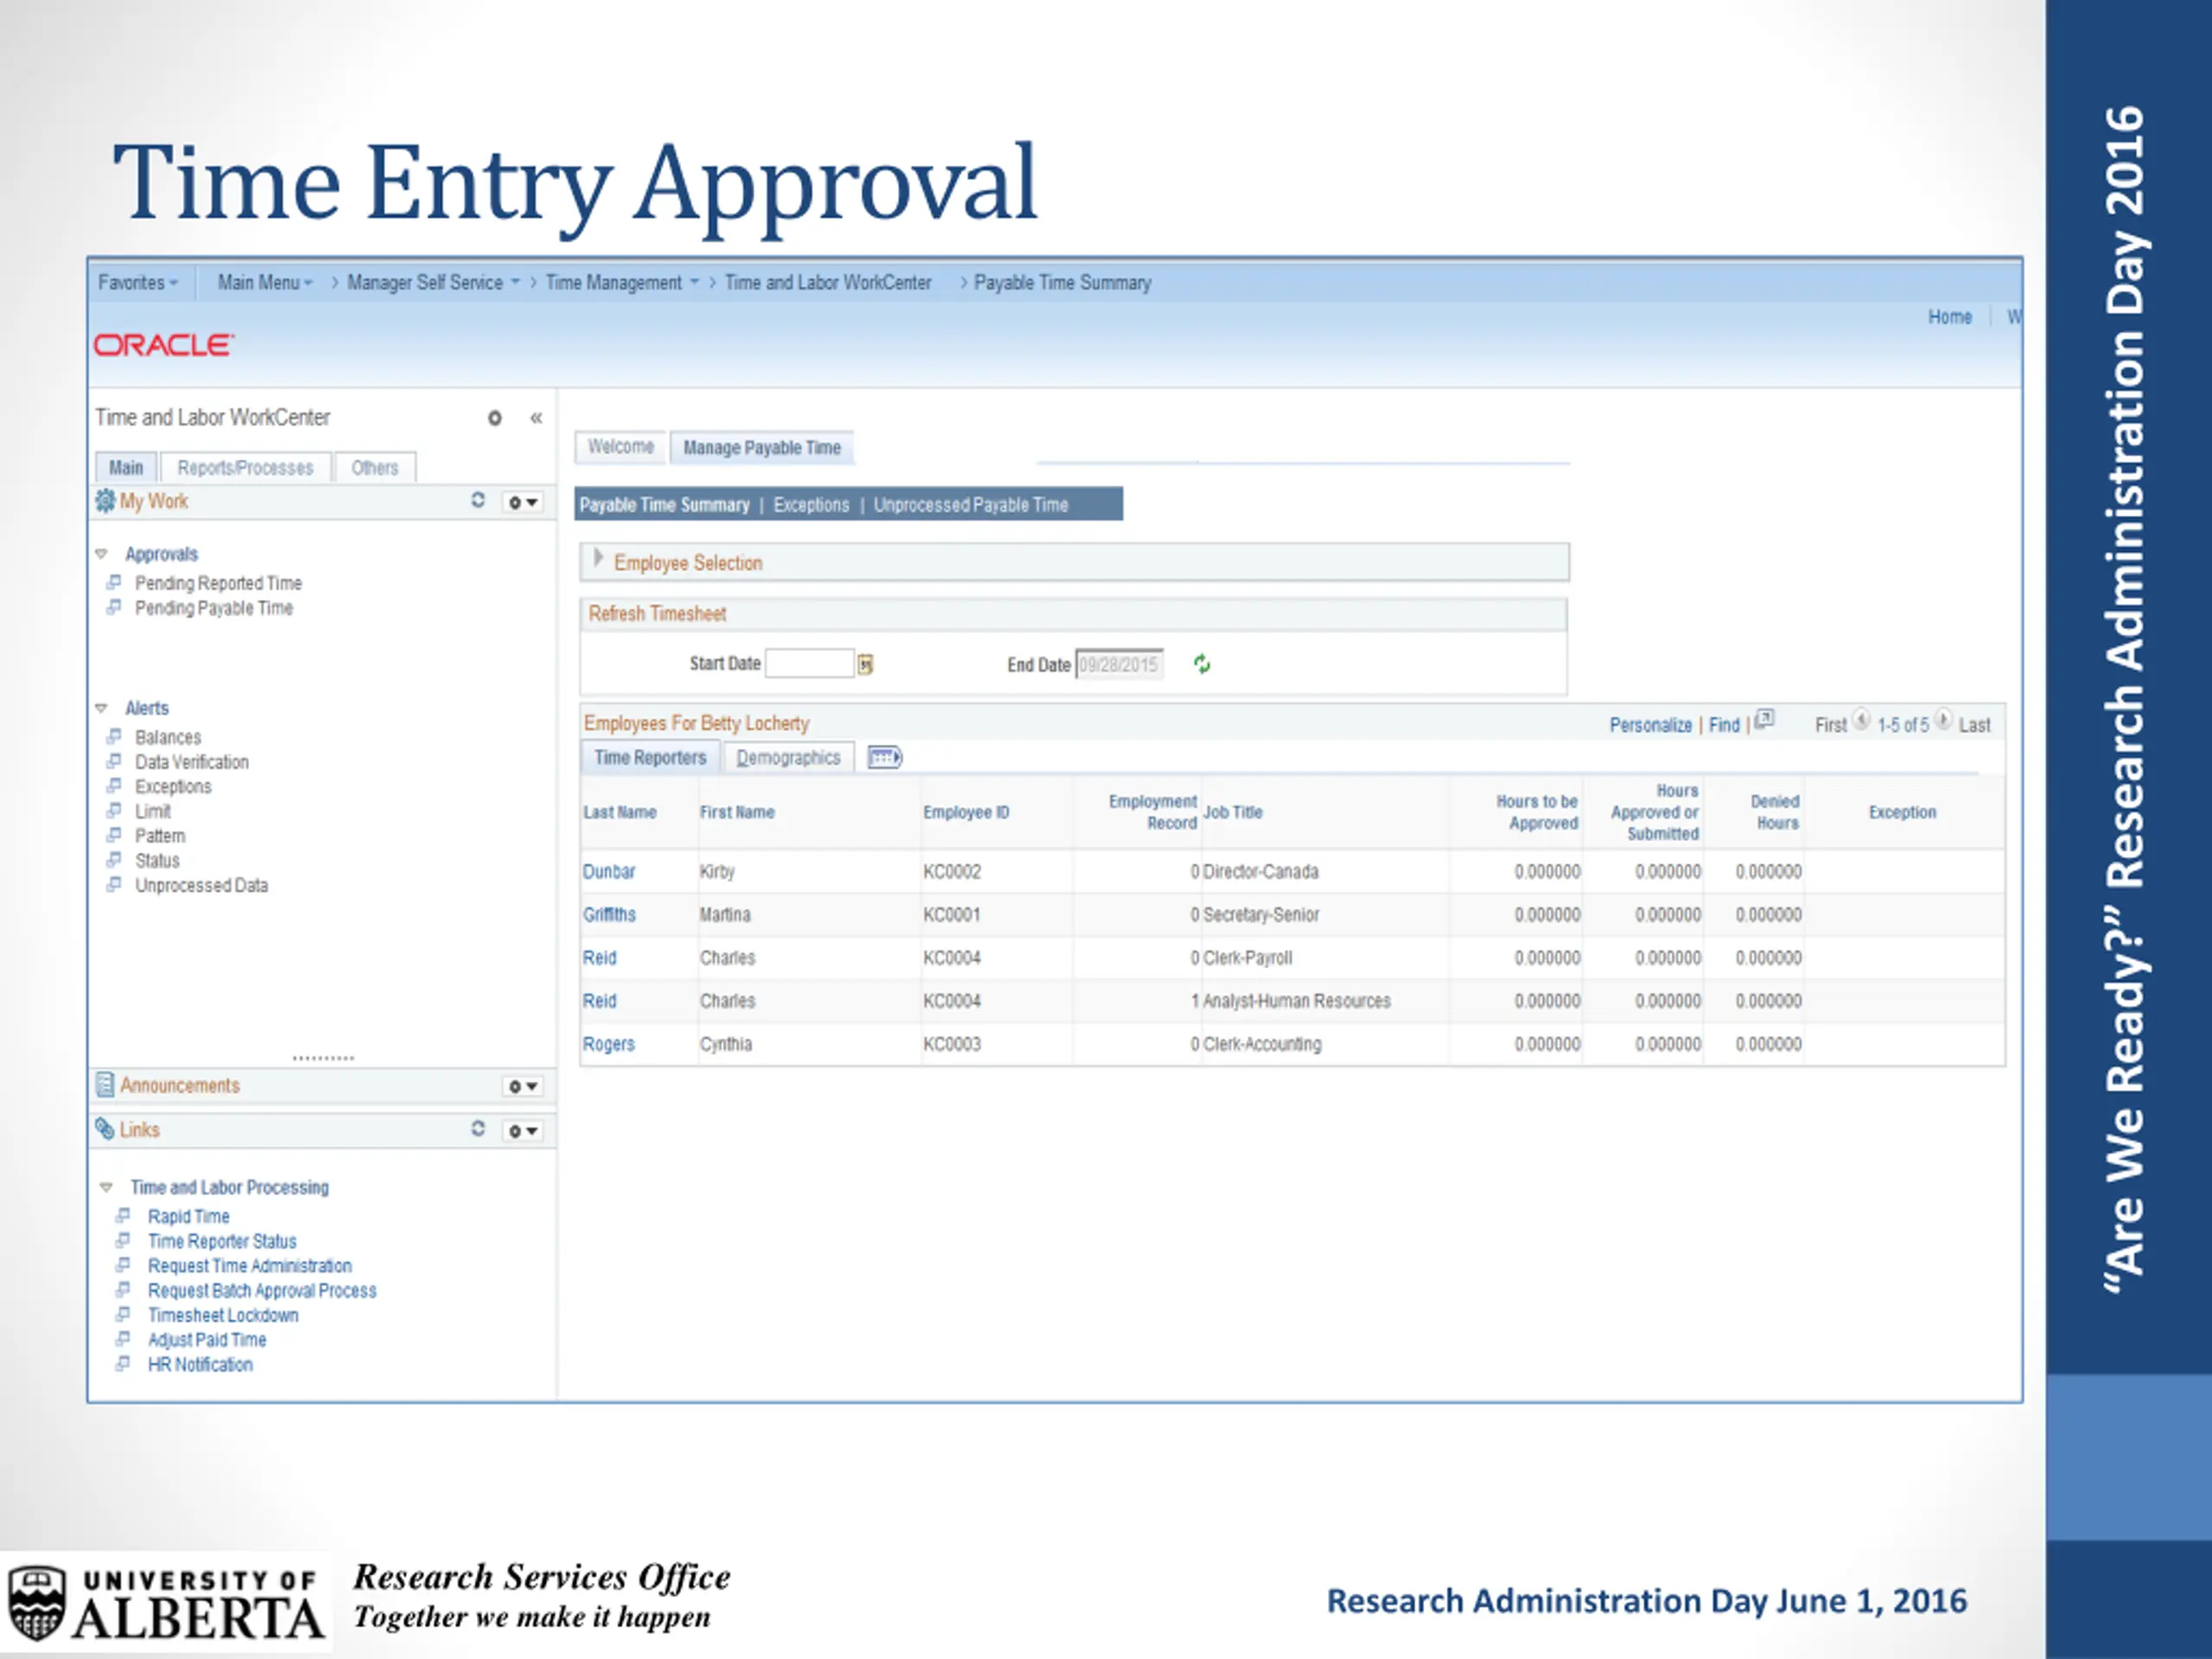Click icon beside Balances

point(114,736)
